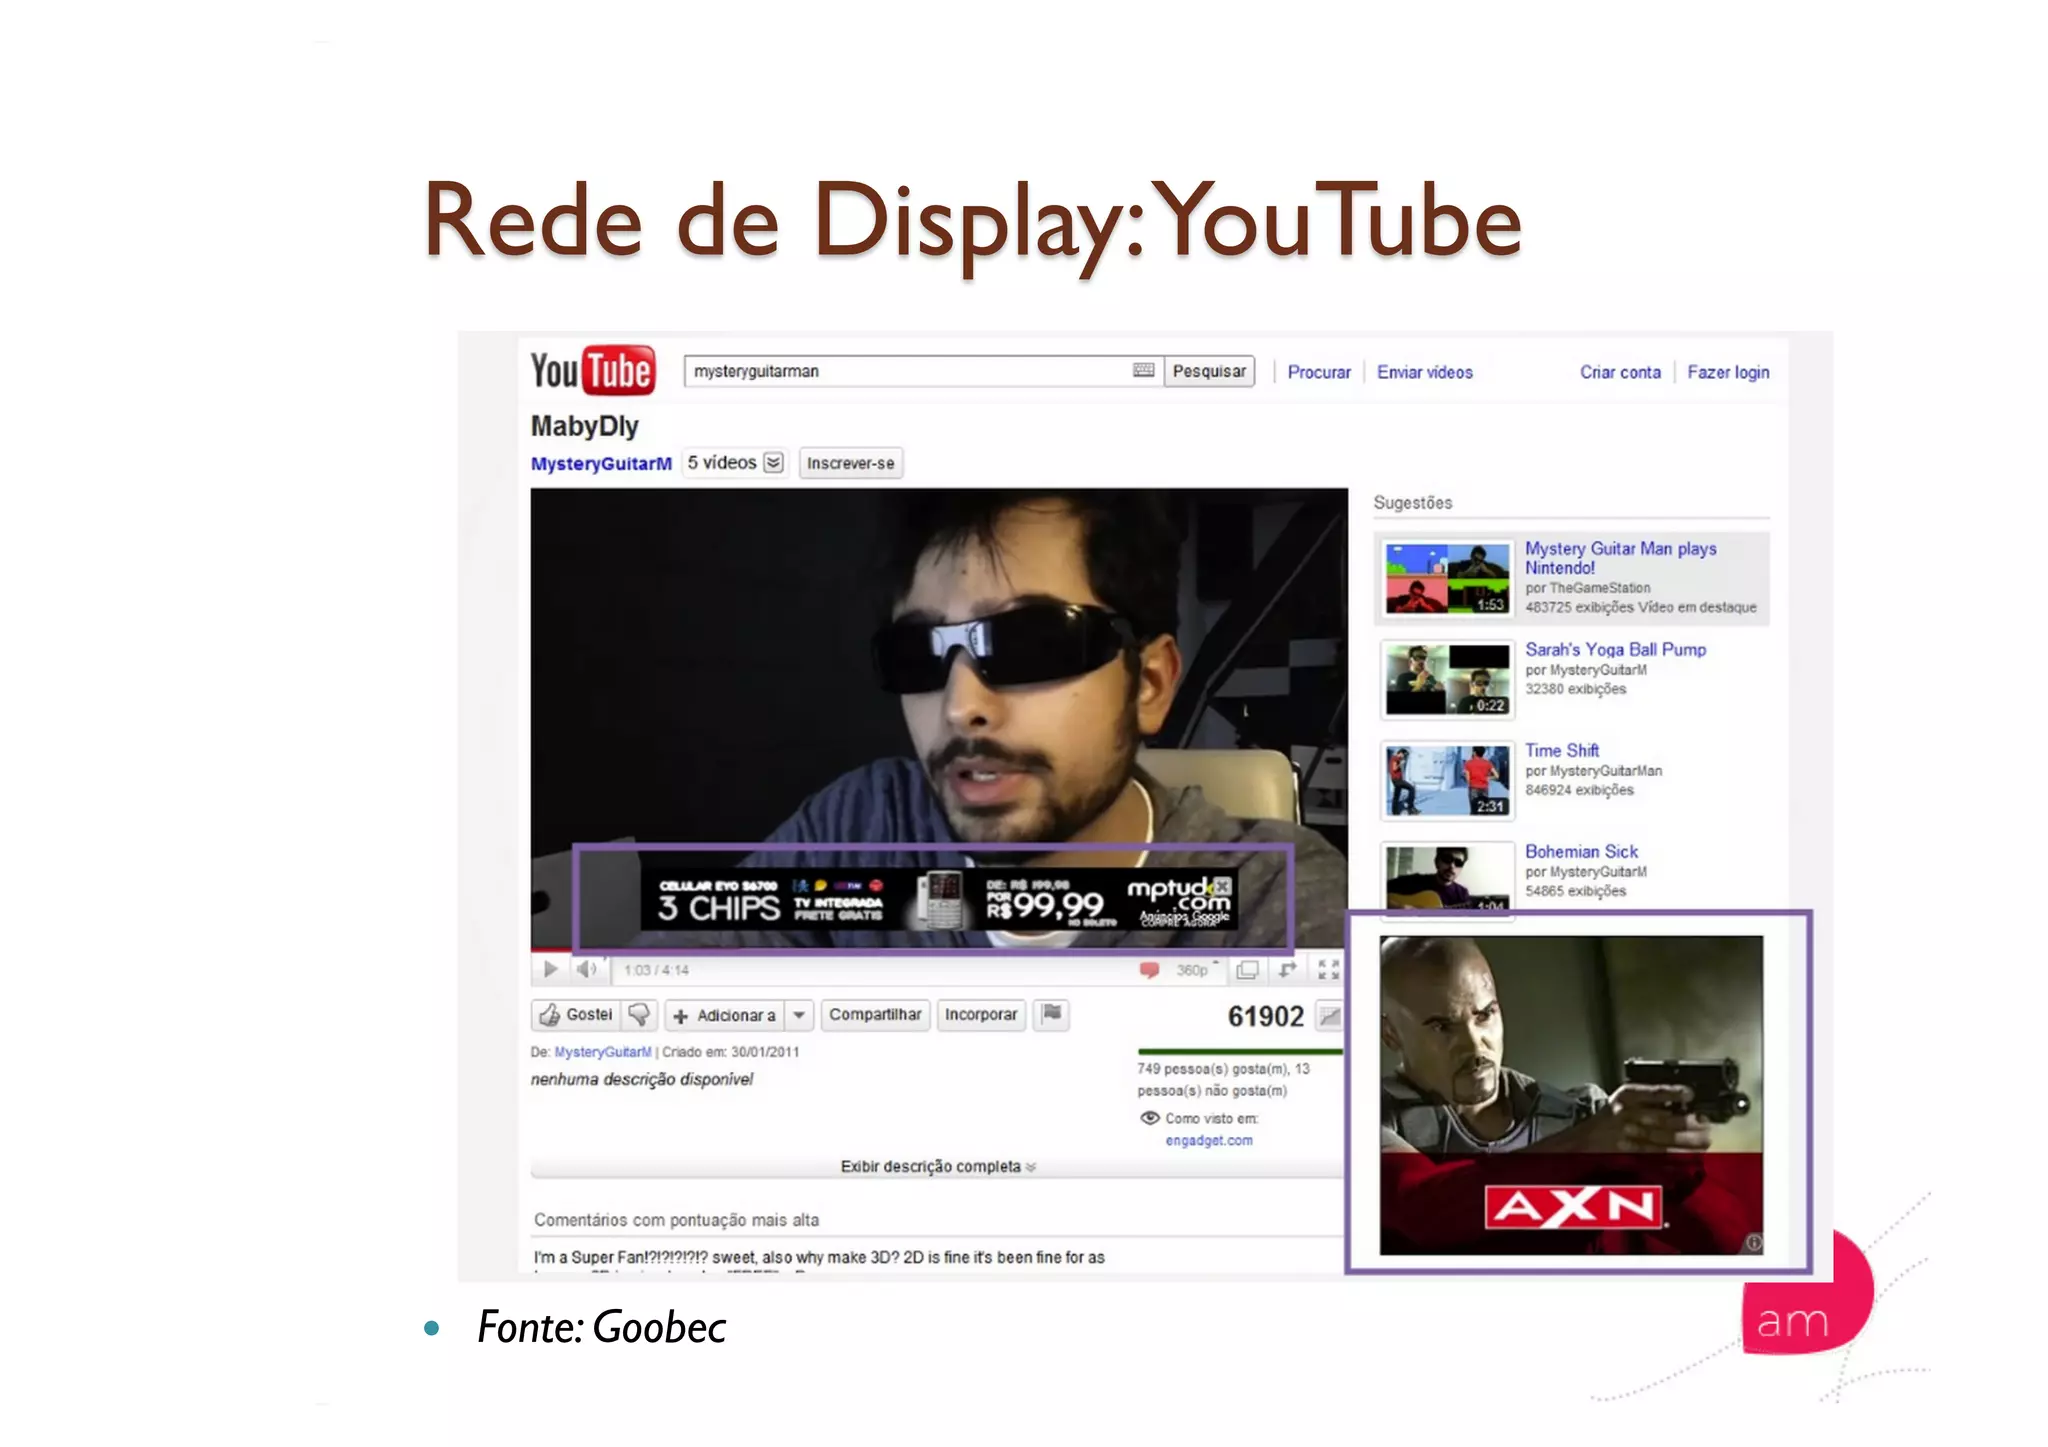
Task: Click the ad info icon on AXN banner corner
Action: point(1754,1243)
